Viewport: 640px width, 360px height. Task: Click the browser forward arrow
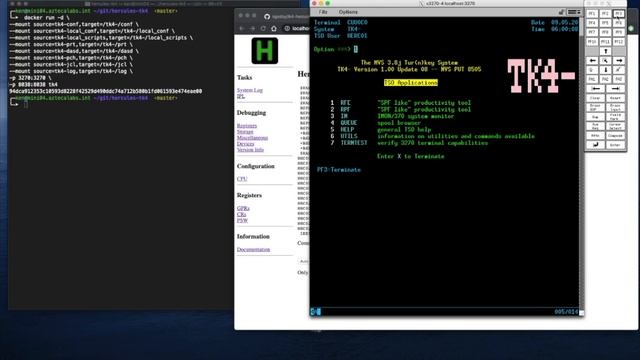[x=252, y=28]
